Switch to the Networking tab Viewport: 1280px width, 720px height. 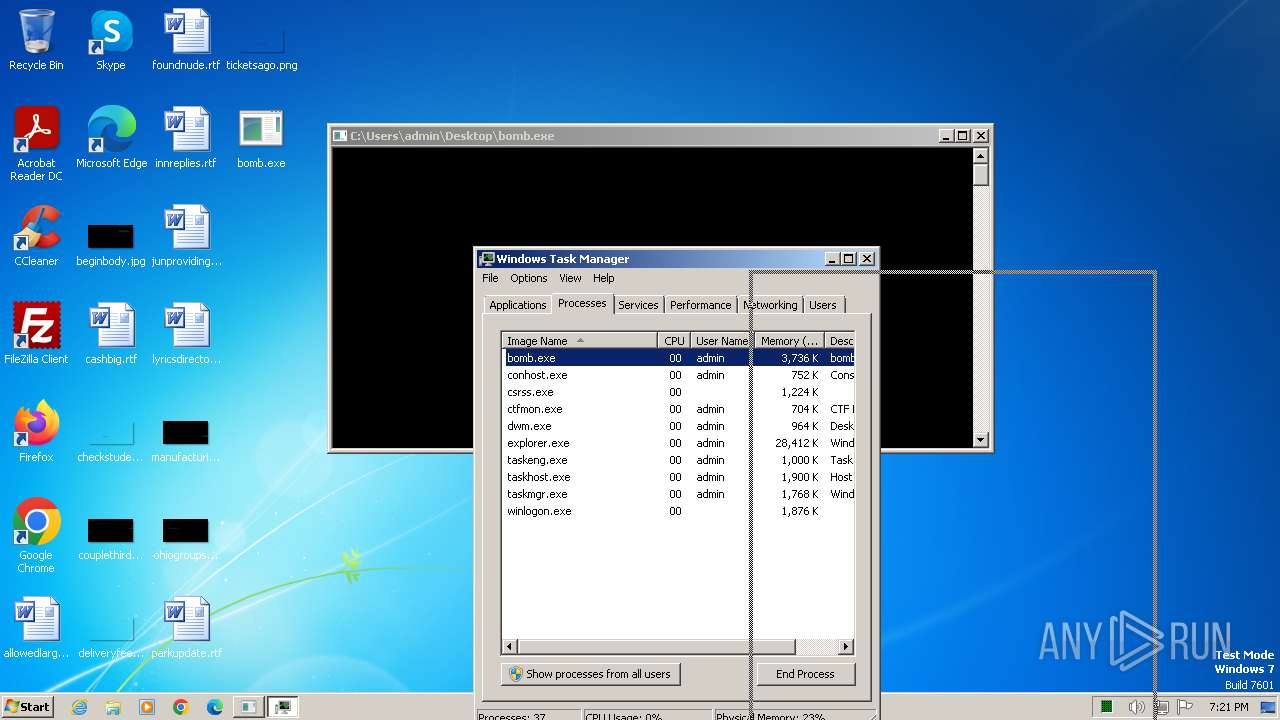(x=770, y=305)
